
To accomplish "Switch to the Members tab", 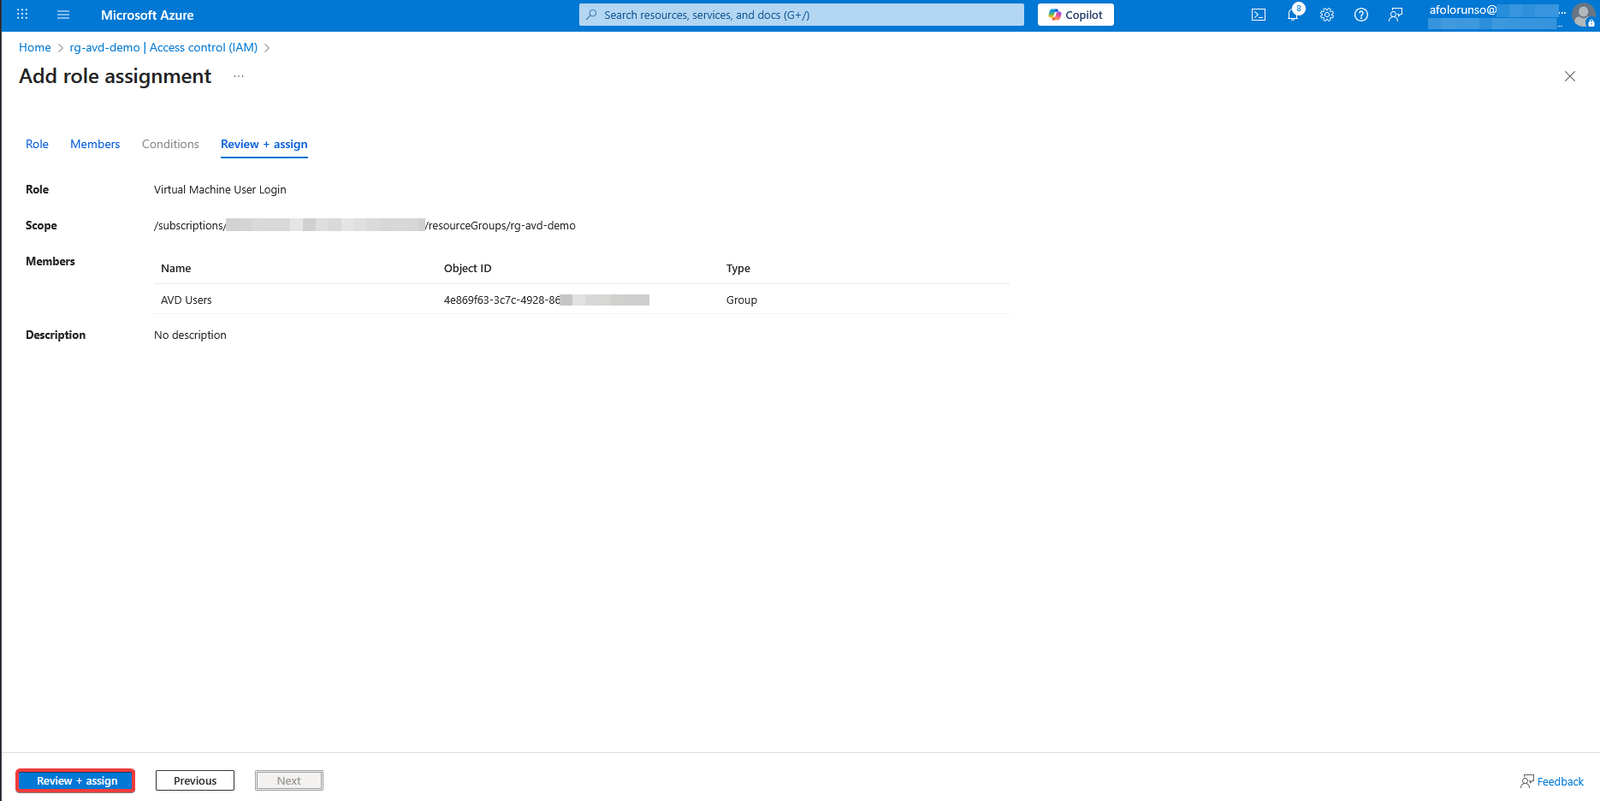I will [95, 144].
